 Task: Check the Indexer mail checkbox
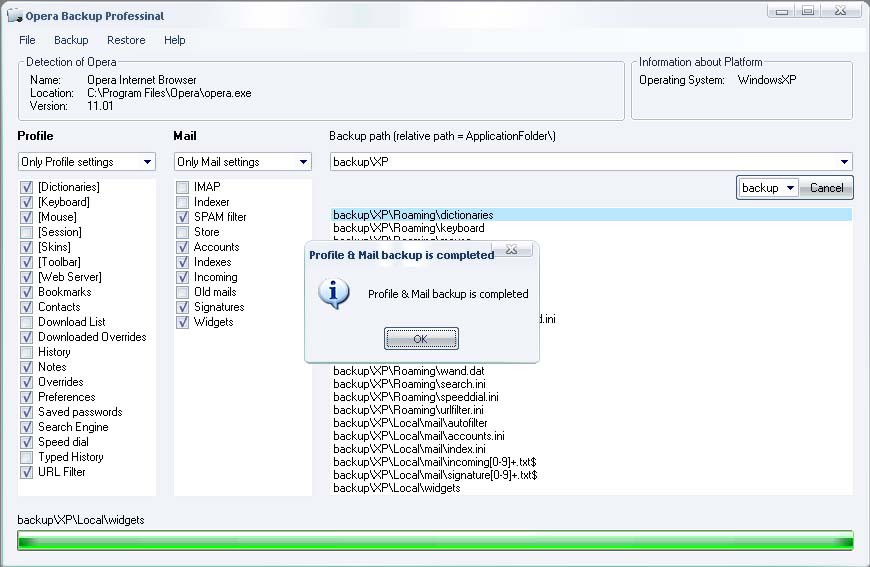tap(183, 202)
